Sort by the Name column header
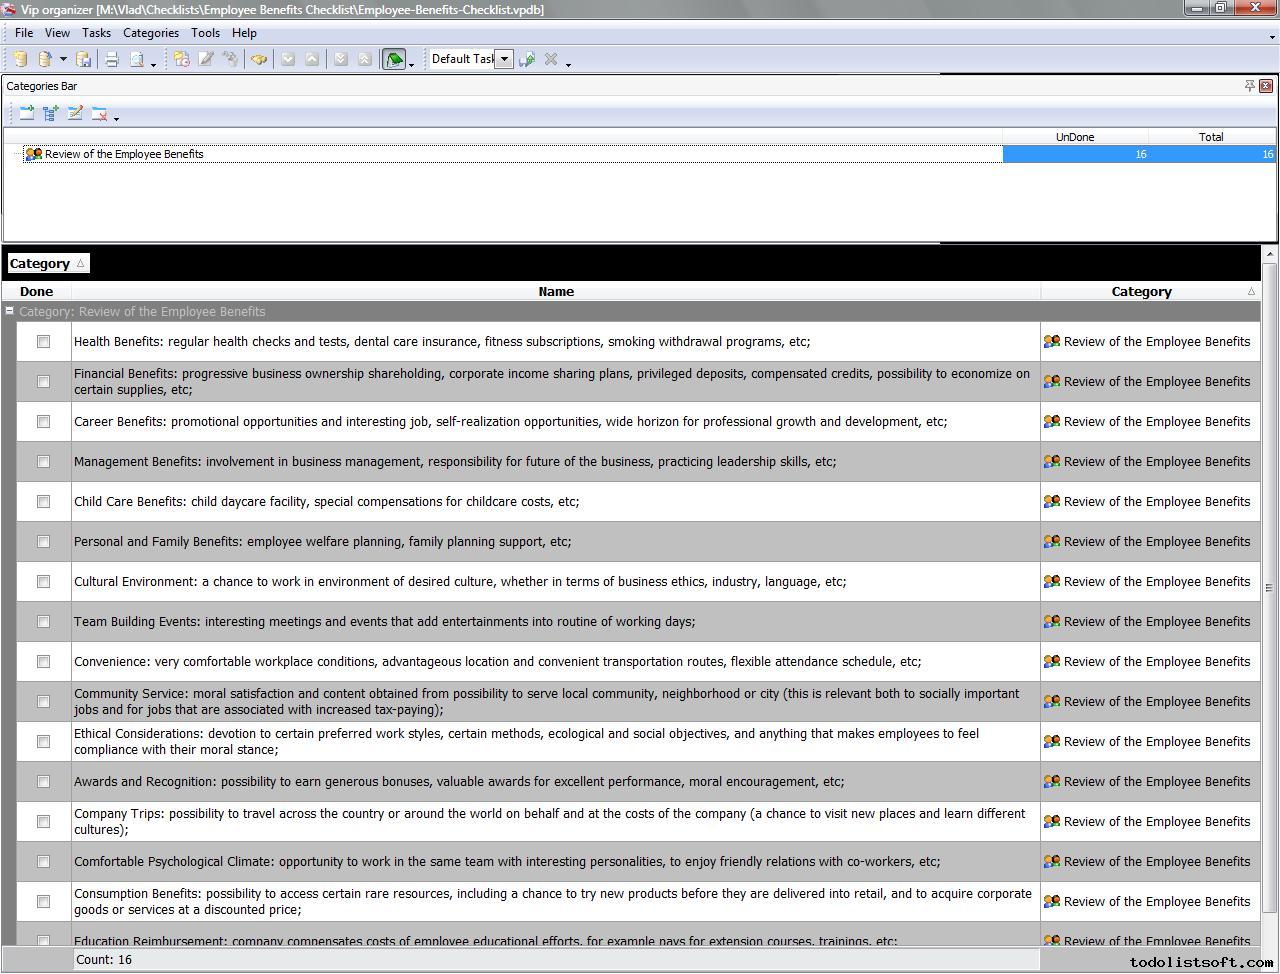Screen dimensions: 1280x974 tap(556, 292)
